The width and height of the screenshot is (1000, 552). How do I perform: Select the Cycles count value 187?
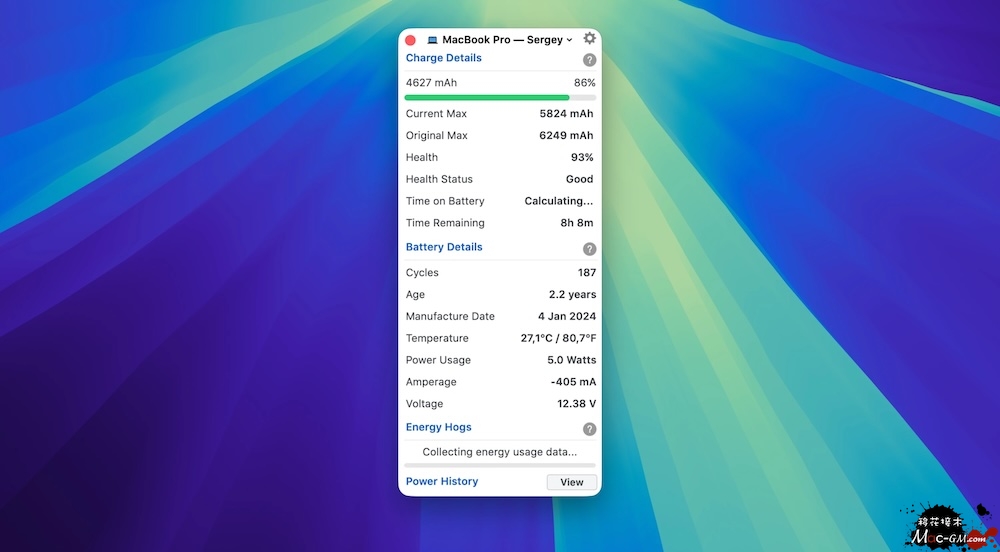[x=586, y=272]
